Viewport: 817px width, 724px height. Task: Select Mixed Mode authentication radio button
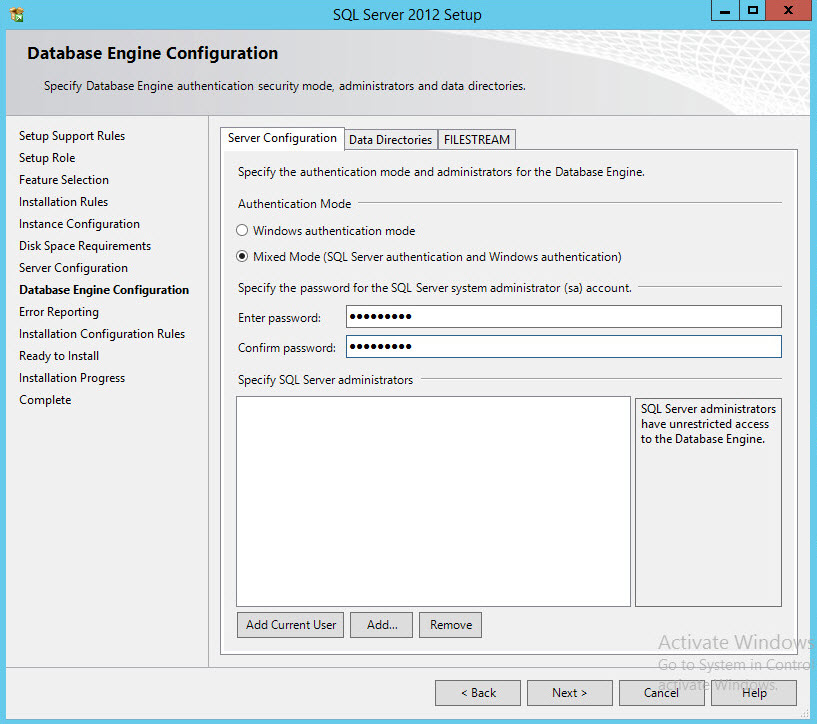pos(242,257)
